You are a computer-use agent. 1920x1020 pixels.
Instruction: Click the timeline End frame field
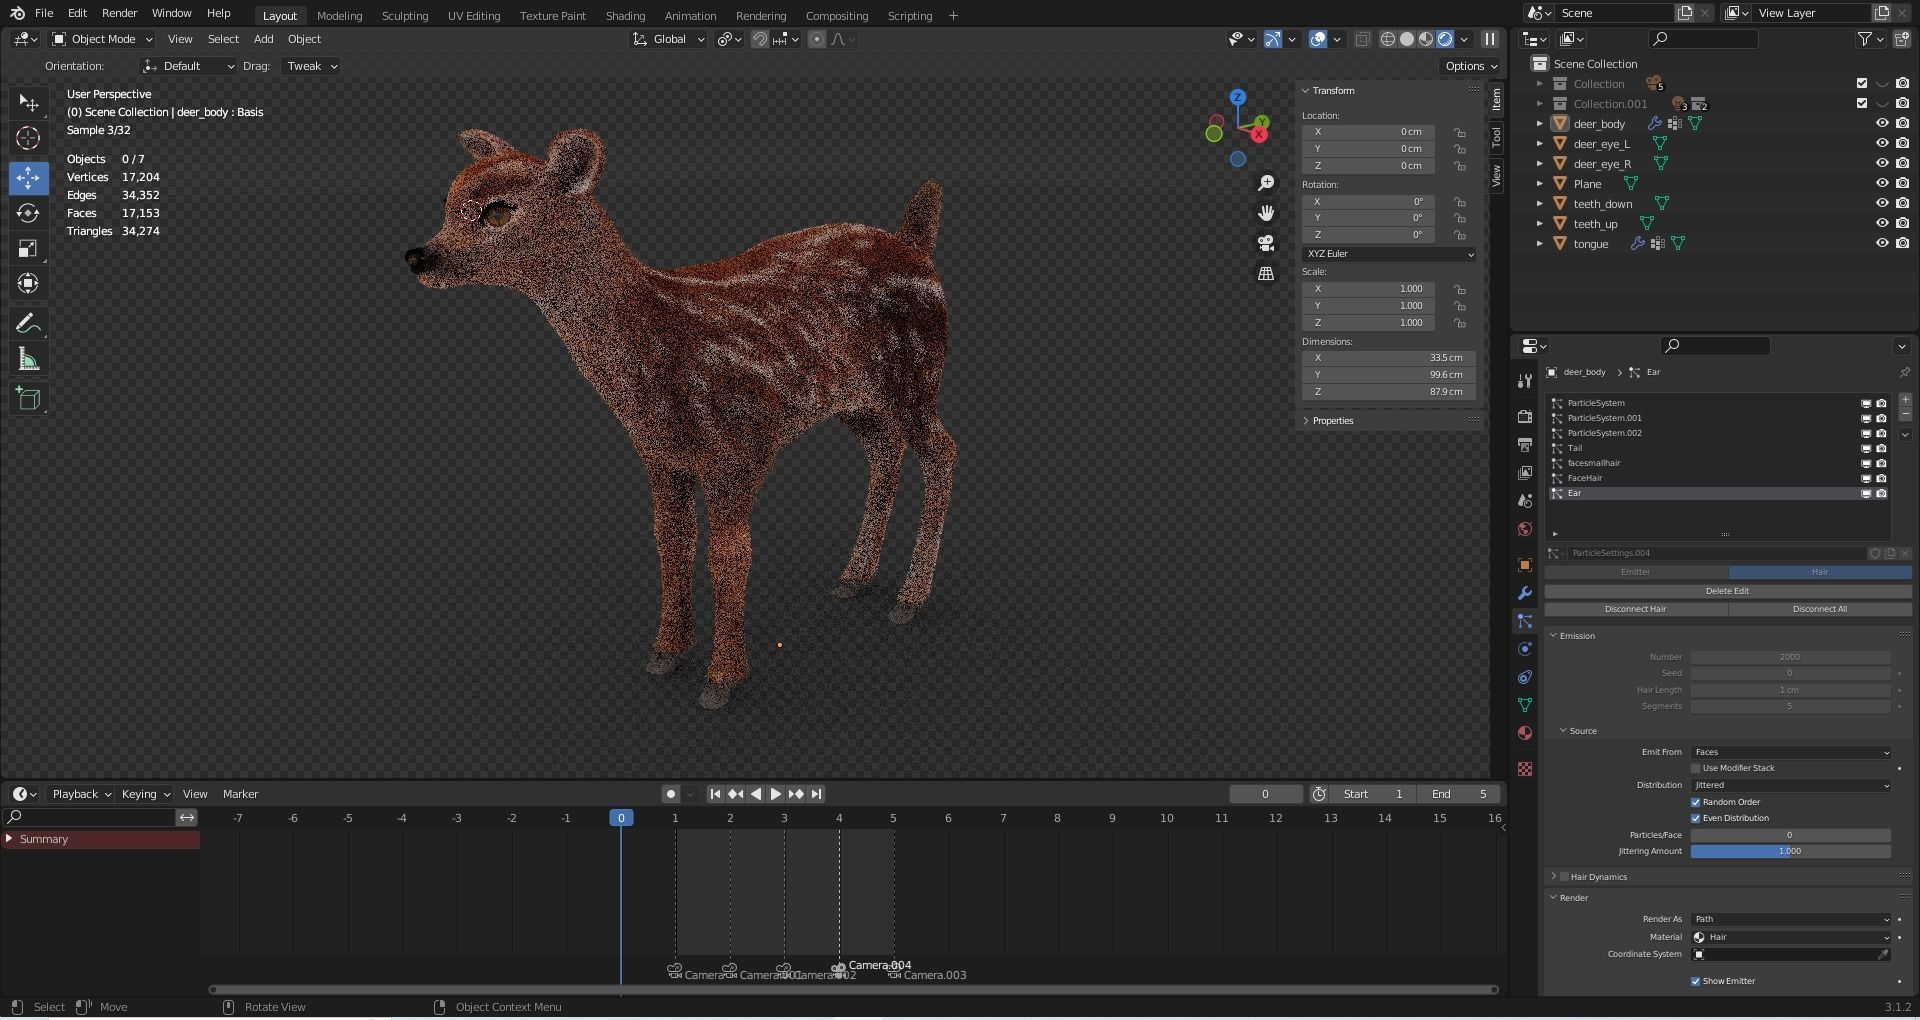point(1461,794)
